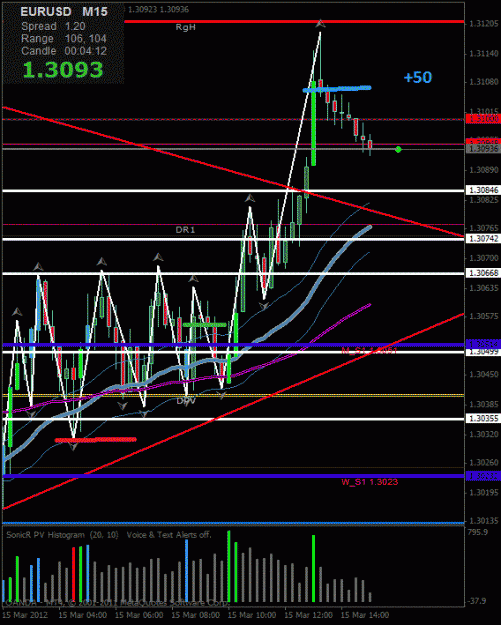Select the RgH line label

pos(186,27)
